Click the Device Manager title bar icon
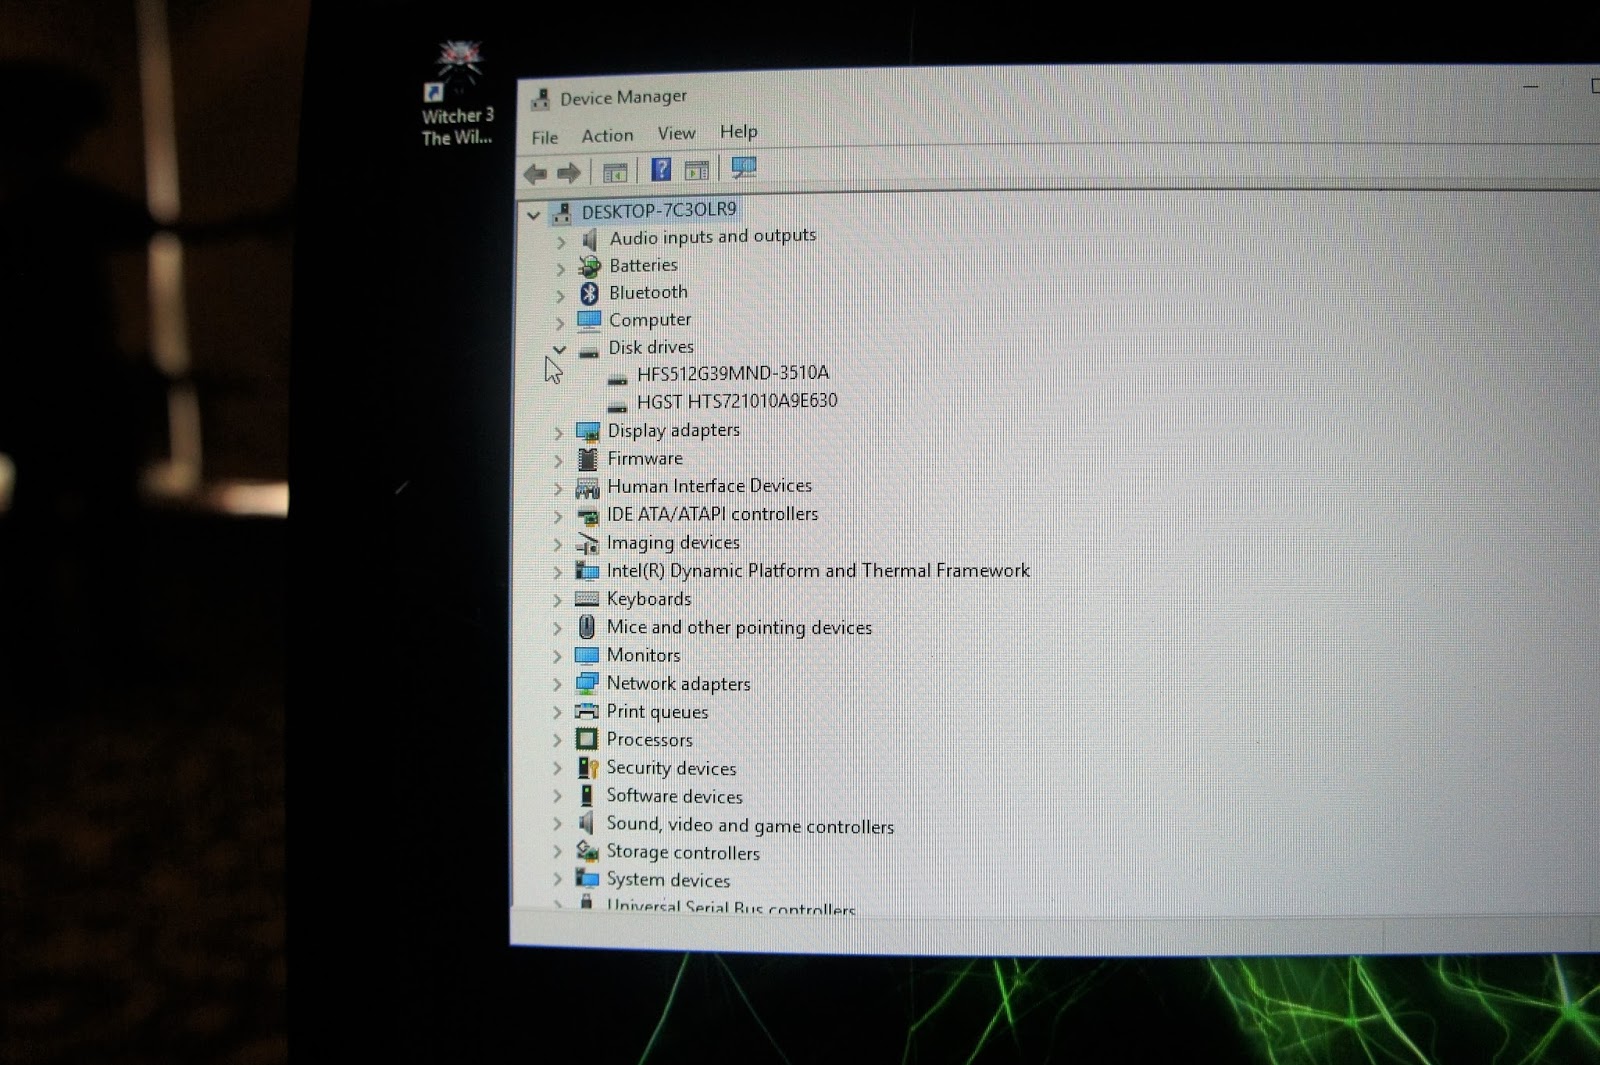 [541, 99]
